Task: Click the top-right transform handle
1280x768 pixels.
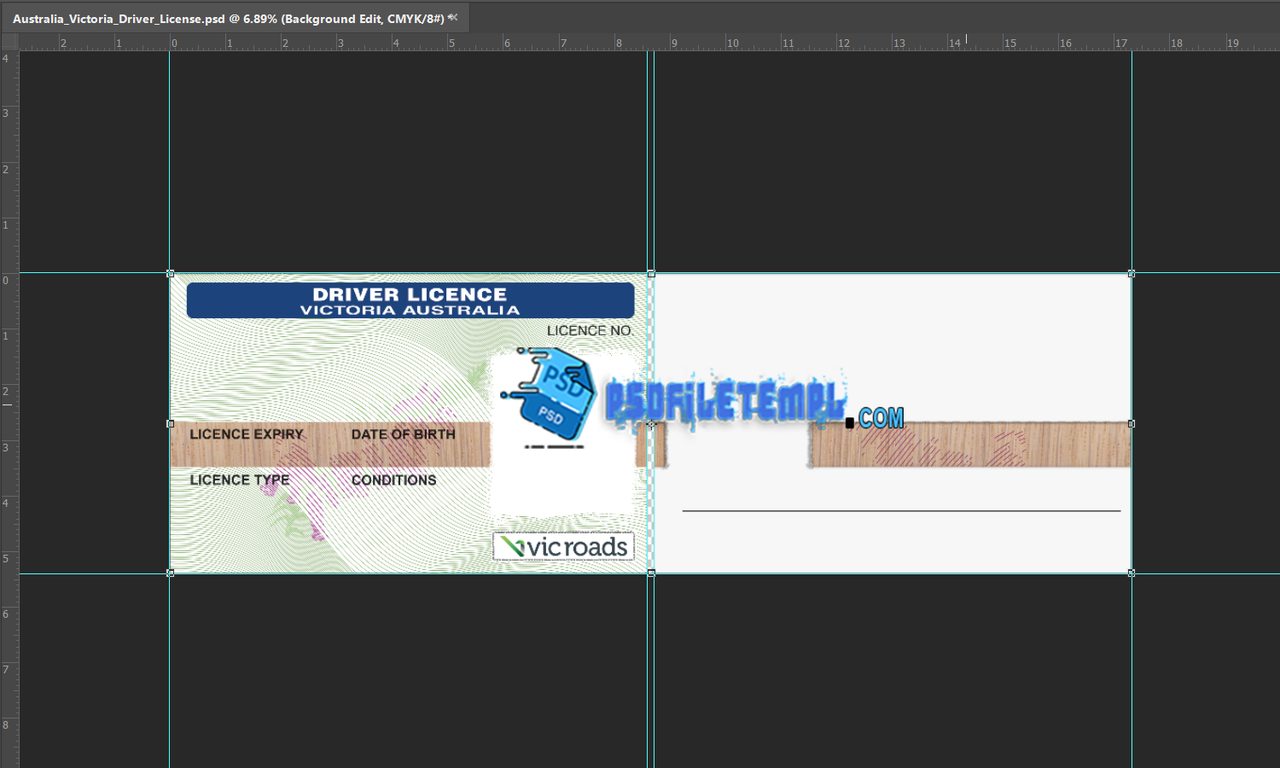Action: coord(1131,273)
